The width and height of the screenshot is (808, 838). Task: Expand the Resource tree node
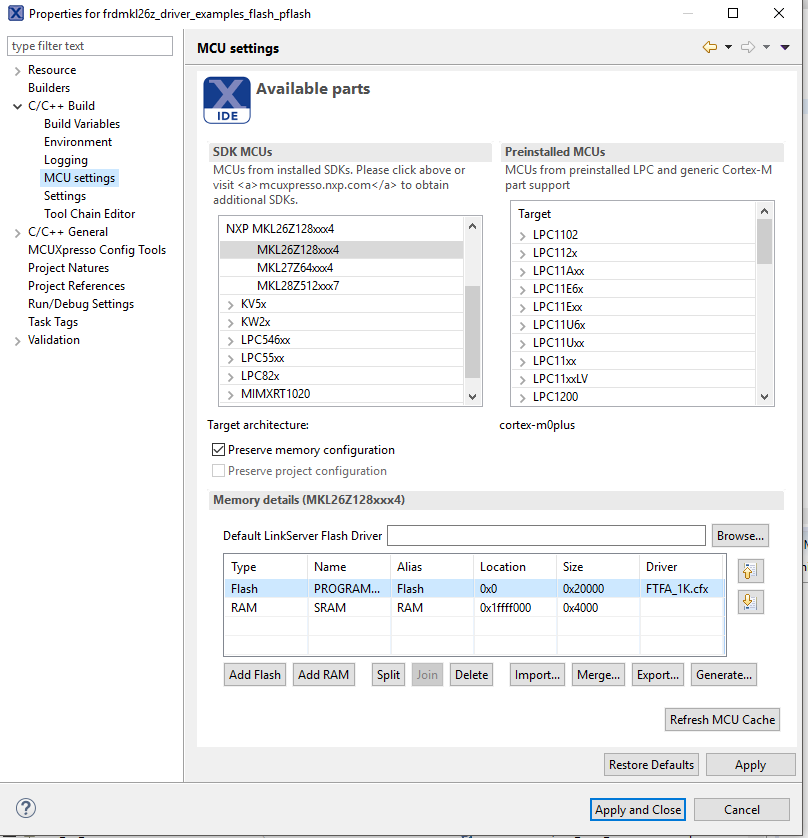(18, 71)
